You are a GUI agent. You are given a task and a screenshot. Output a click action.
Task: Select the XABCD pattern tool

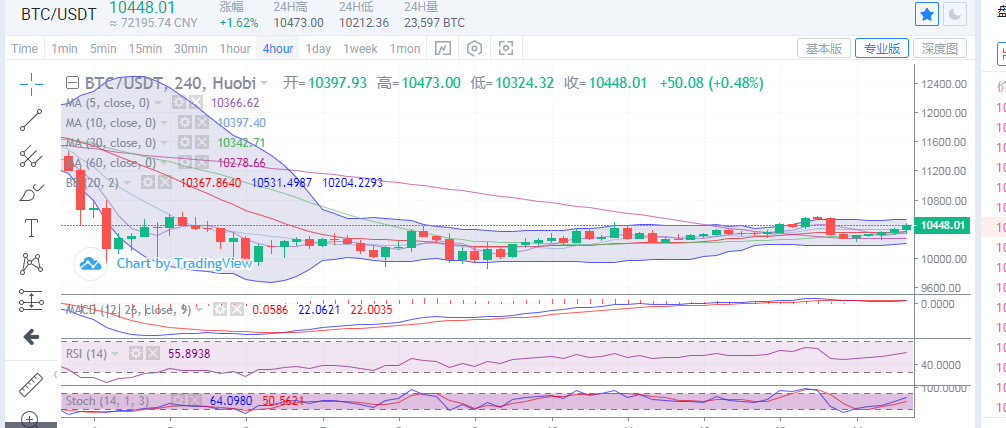31,263
